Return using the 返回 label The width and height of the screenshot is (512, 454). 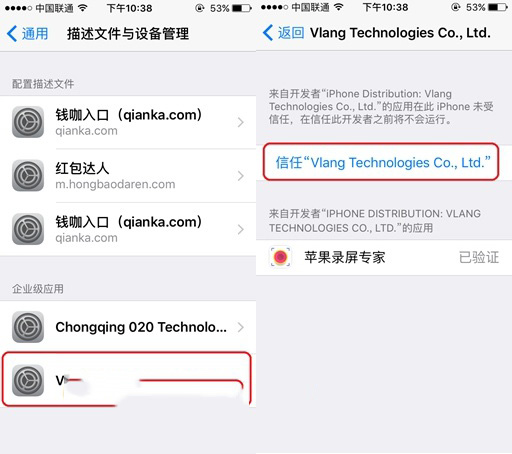click(x=291, y=33)
